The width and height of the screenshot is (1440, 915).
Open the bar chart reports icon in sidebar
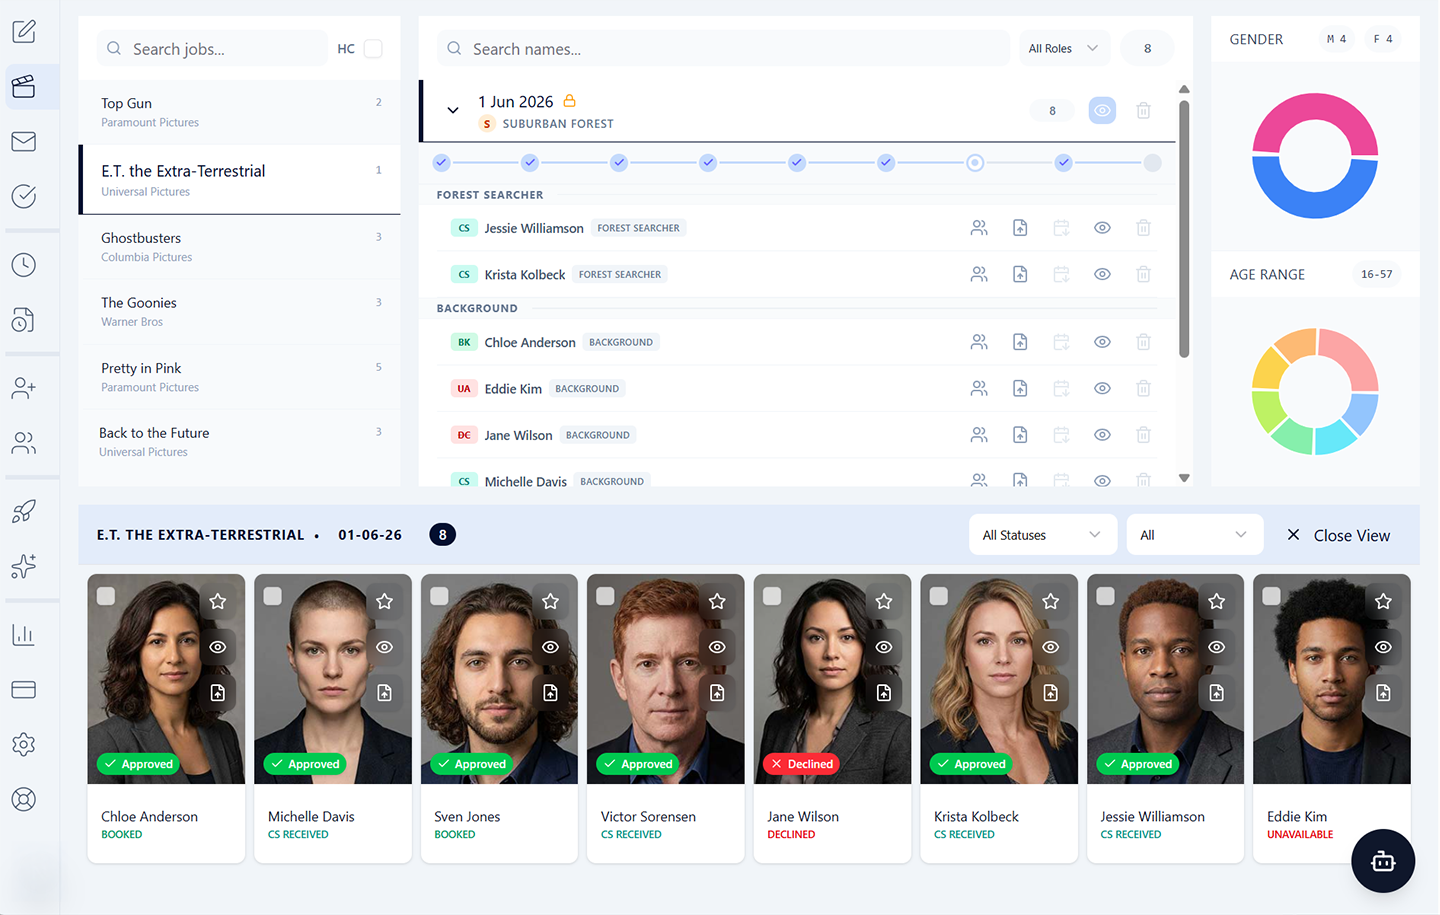(24, 635)
